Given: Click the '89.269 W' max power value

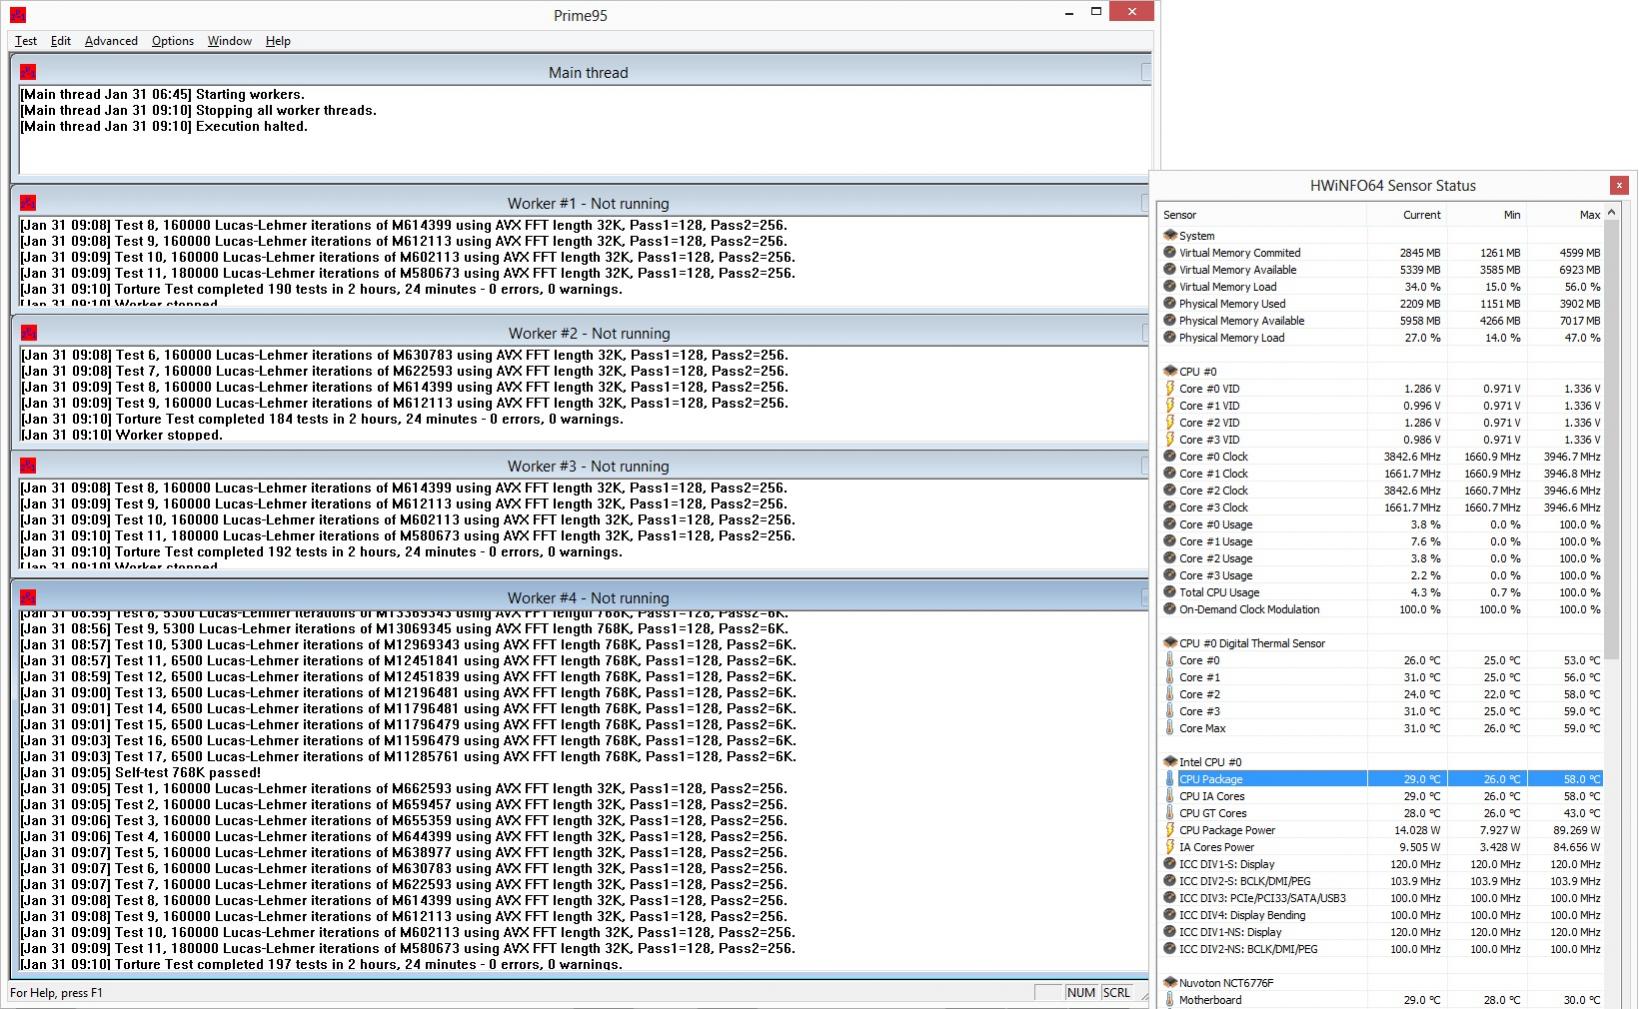Looking at the screenshot, I should coord(1575,830).
